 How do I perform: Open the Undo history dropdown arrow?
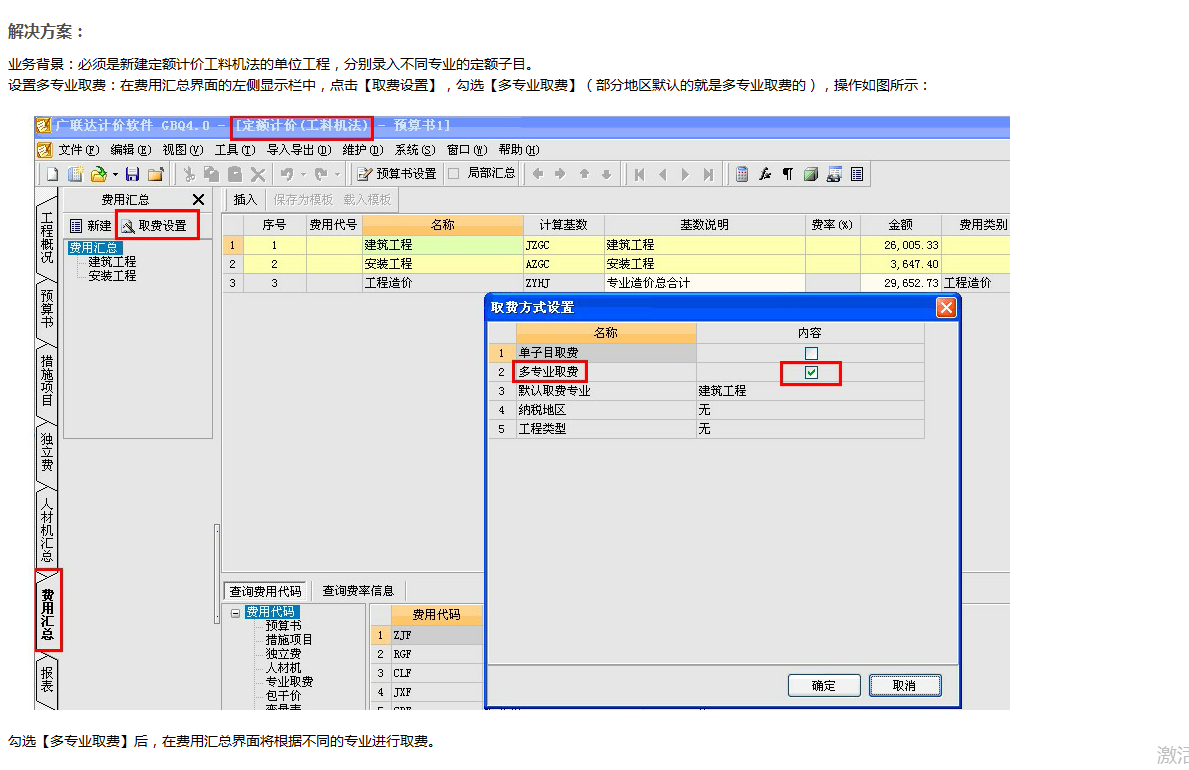303,174
